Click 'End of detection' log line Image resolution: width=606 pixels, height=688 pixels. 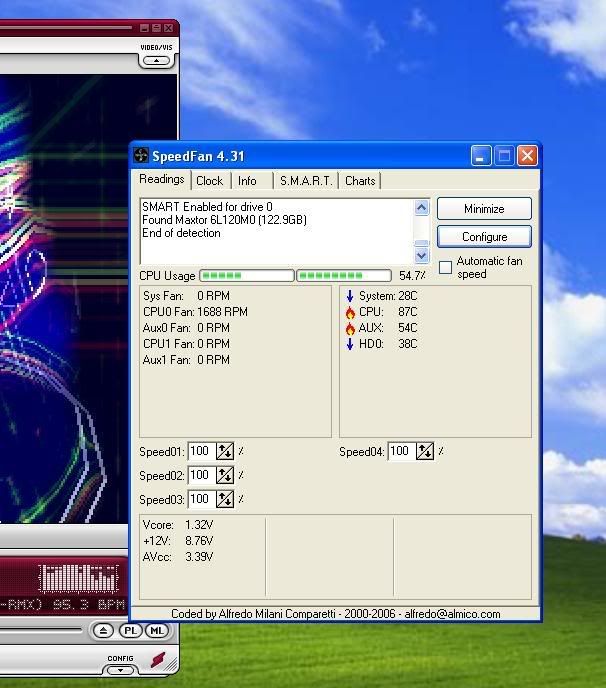tap(181, 233)
